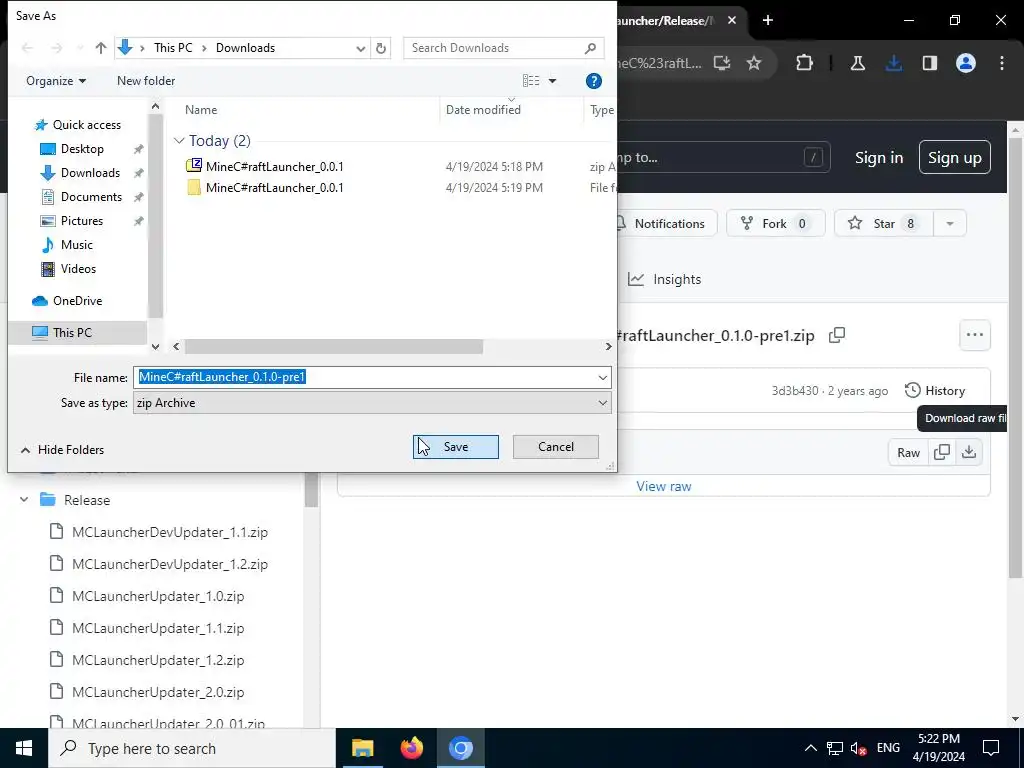Click New folder in the dialog toolbar
This screenshot has width=1024, height=768.
(146, 81)
